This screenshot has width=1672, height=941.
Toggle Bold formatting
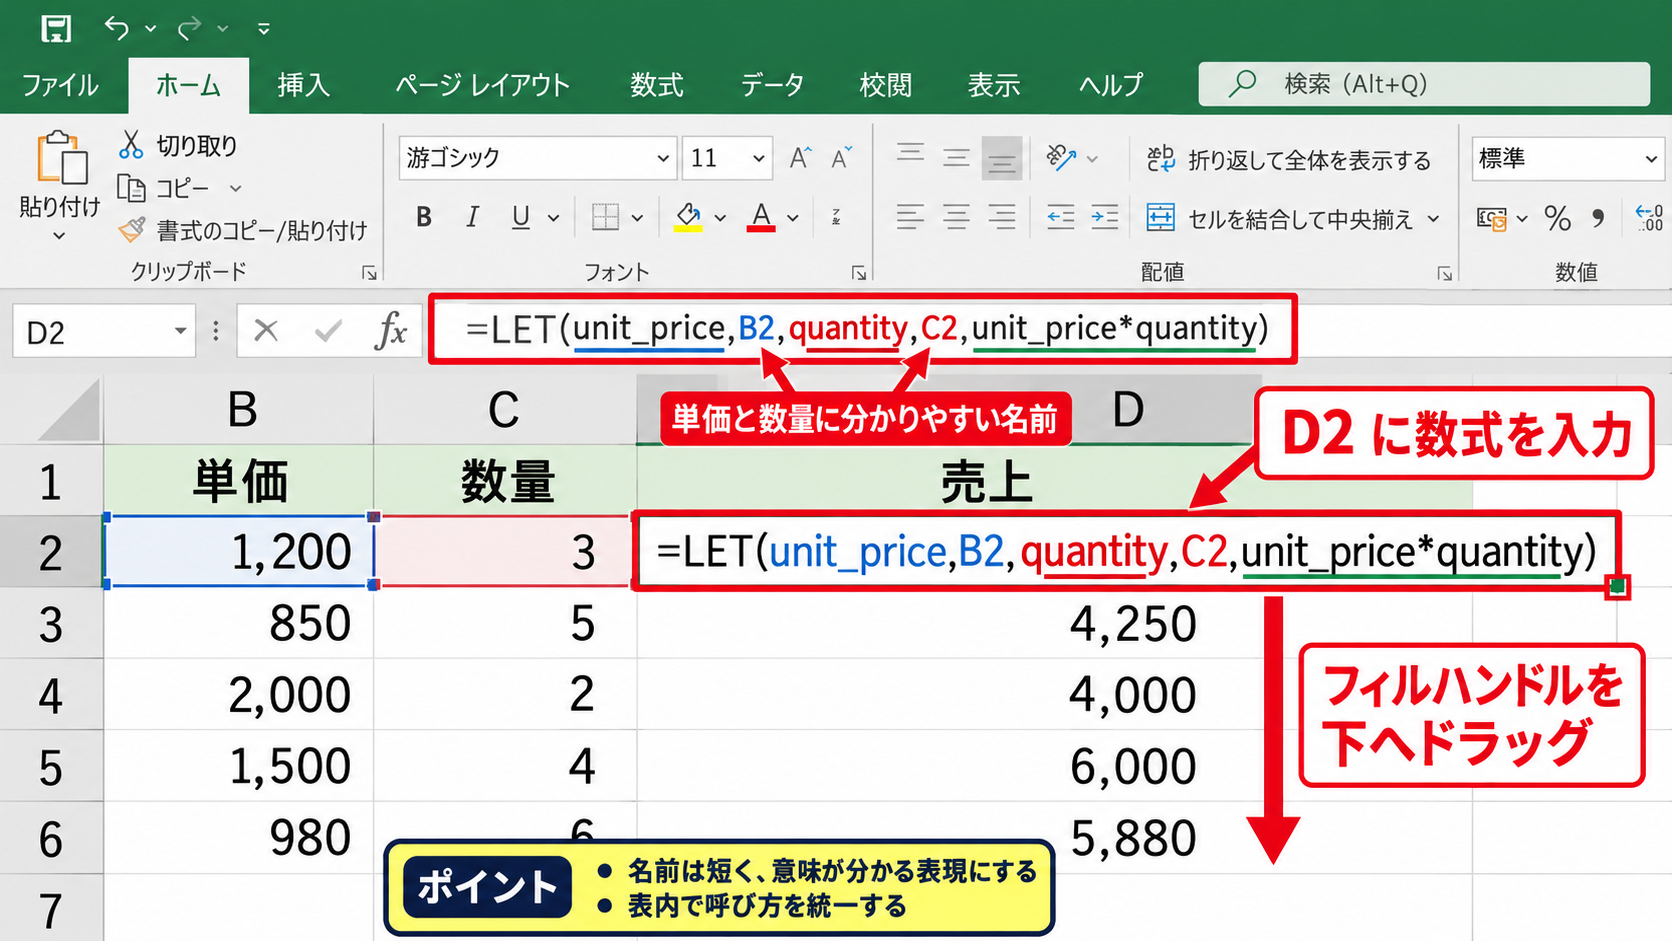(424, 217)
